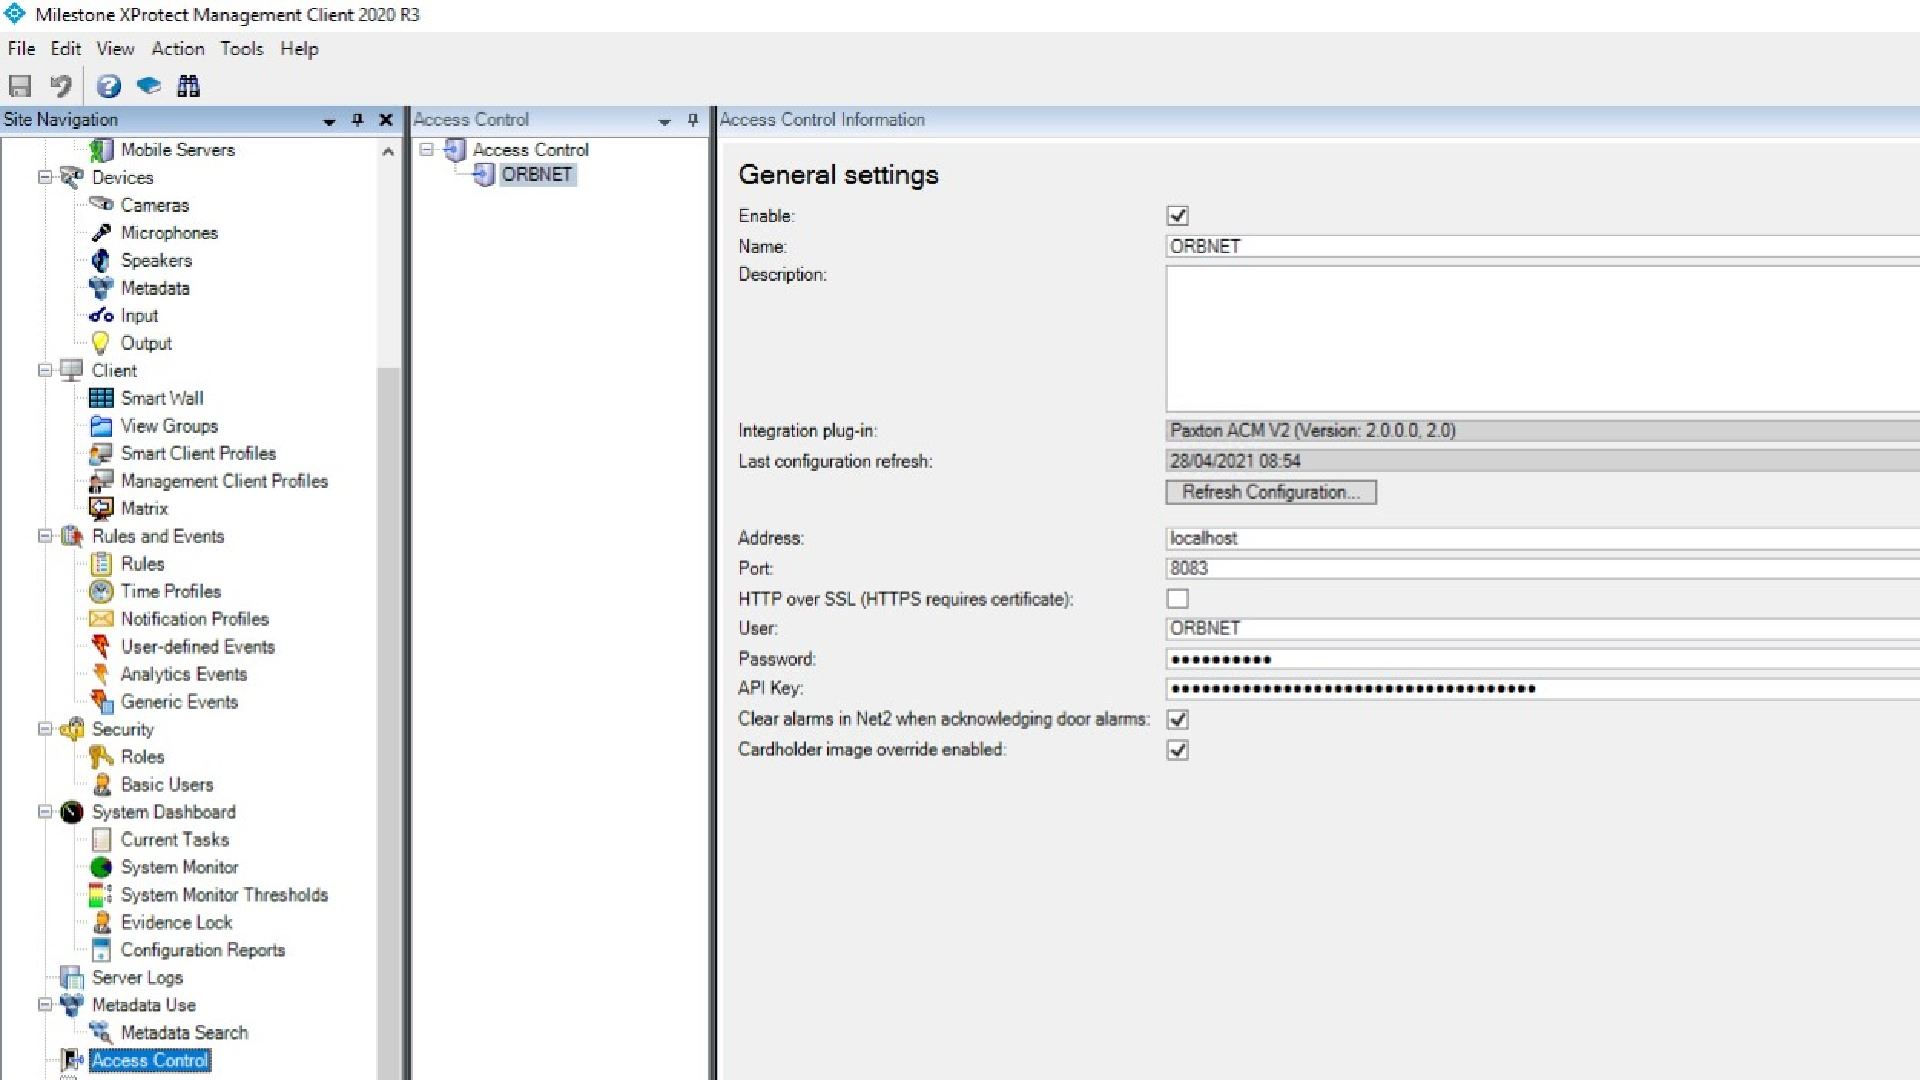Click Refresh Configuration button

1271,492
